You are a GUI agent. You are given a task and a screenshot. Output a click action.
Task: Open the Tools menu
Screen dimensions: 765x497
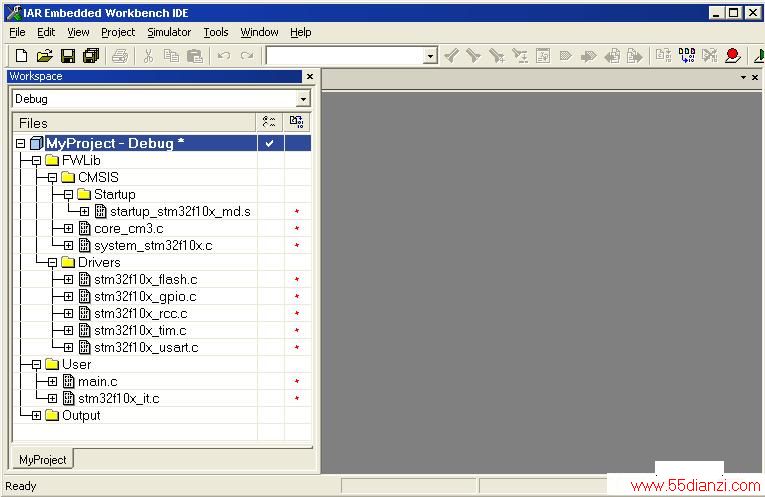pos(216,32)
